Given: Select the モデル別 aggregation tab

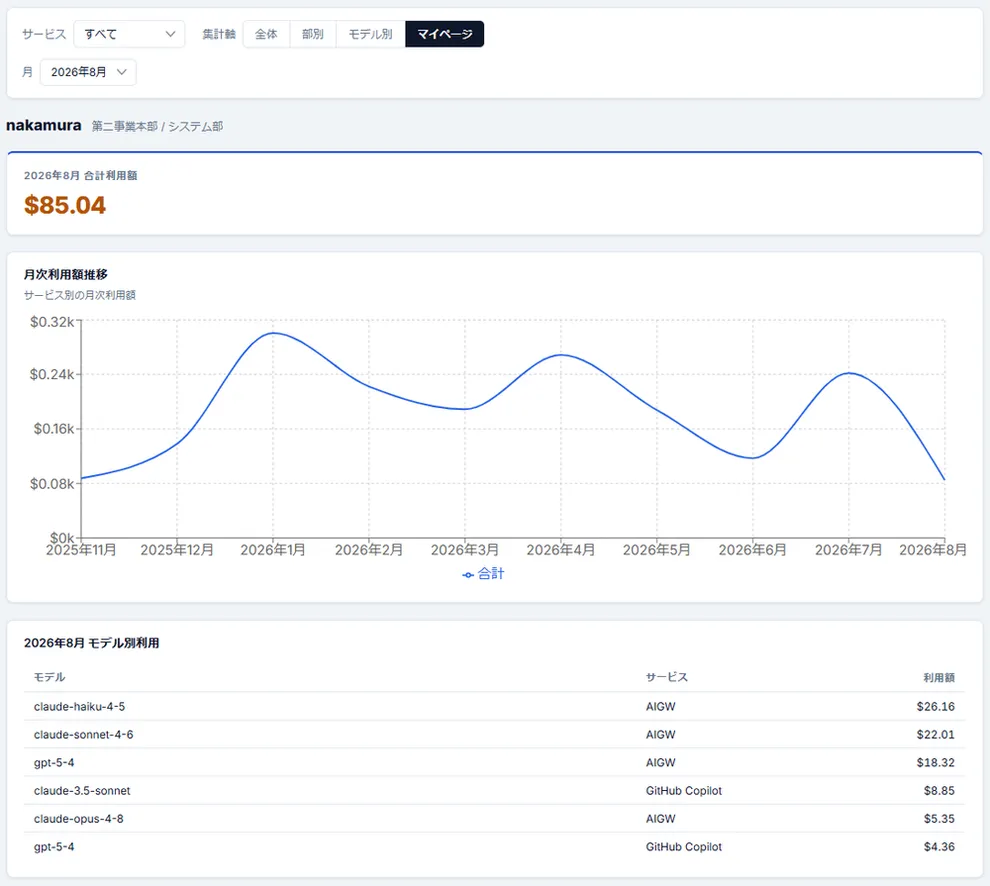Looking at the screenshot, I should (371, 34).
